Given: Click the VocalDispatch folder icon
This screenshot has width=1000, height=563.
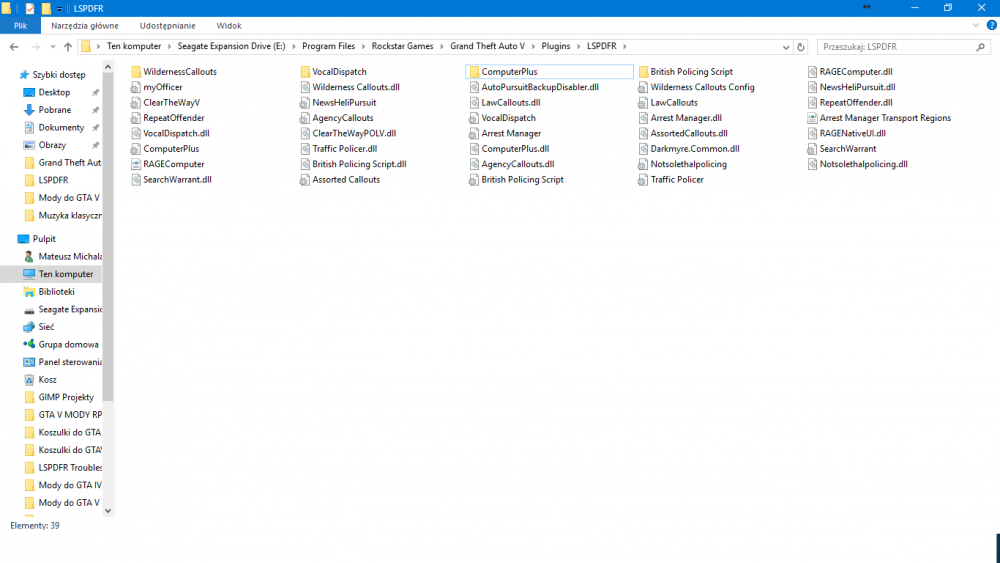Looking at the screenshot, I should (x=305, y=72).
